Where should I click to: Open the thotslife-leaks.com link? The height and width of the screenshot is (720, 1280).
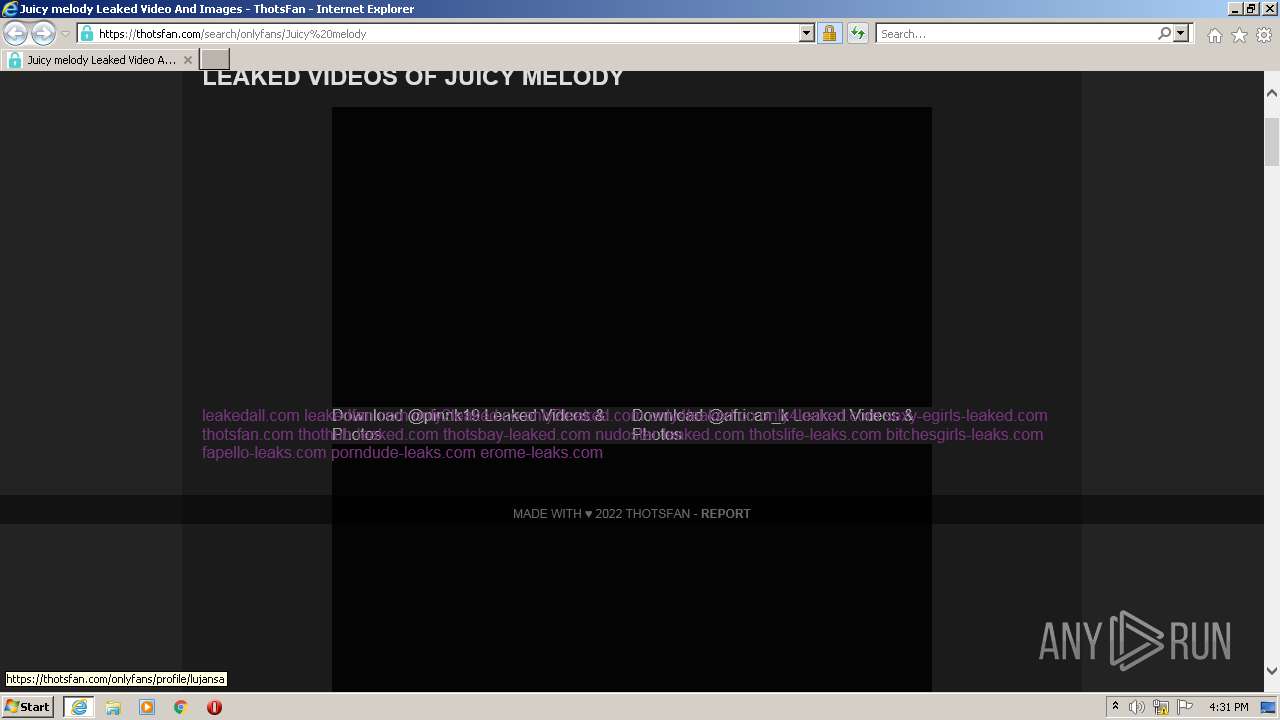pyautogui.click(x=815, y=435)
